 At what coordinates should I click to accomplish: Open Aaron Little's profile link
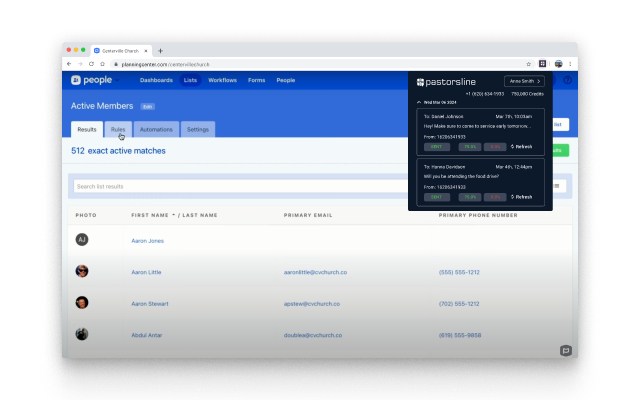pos(146,272)
